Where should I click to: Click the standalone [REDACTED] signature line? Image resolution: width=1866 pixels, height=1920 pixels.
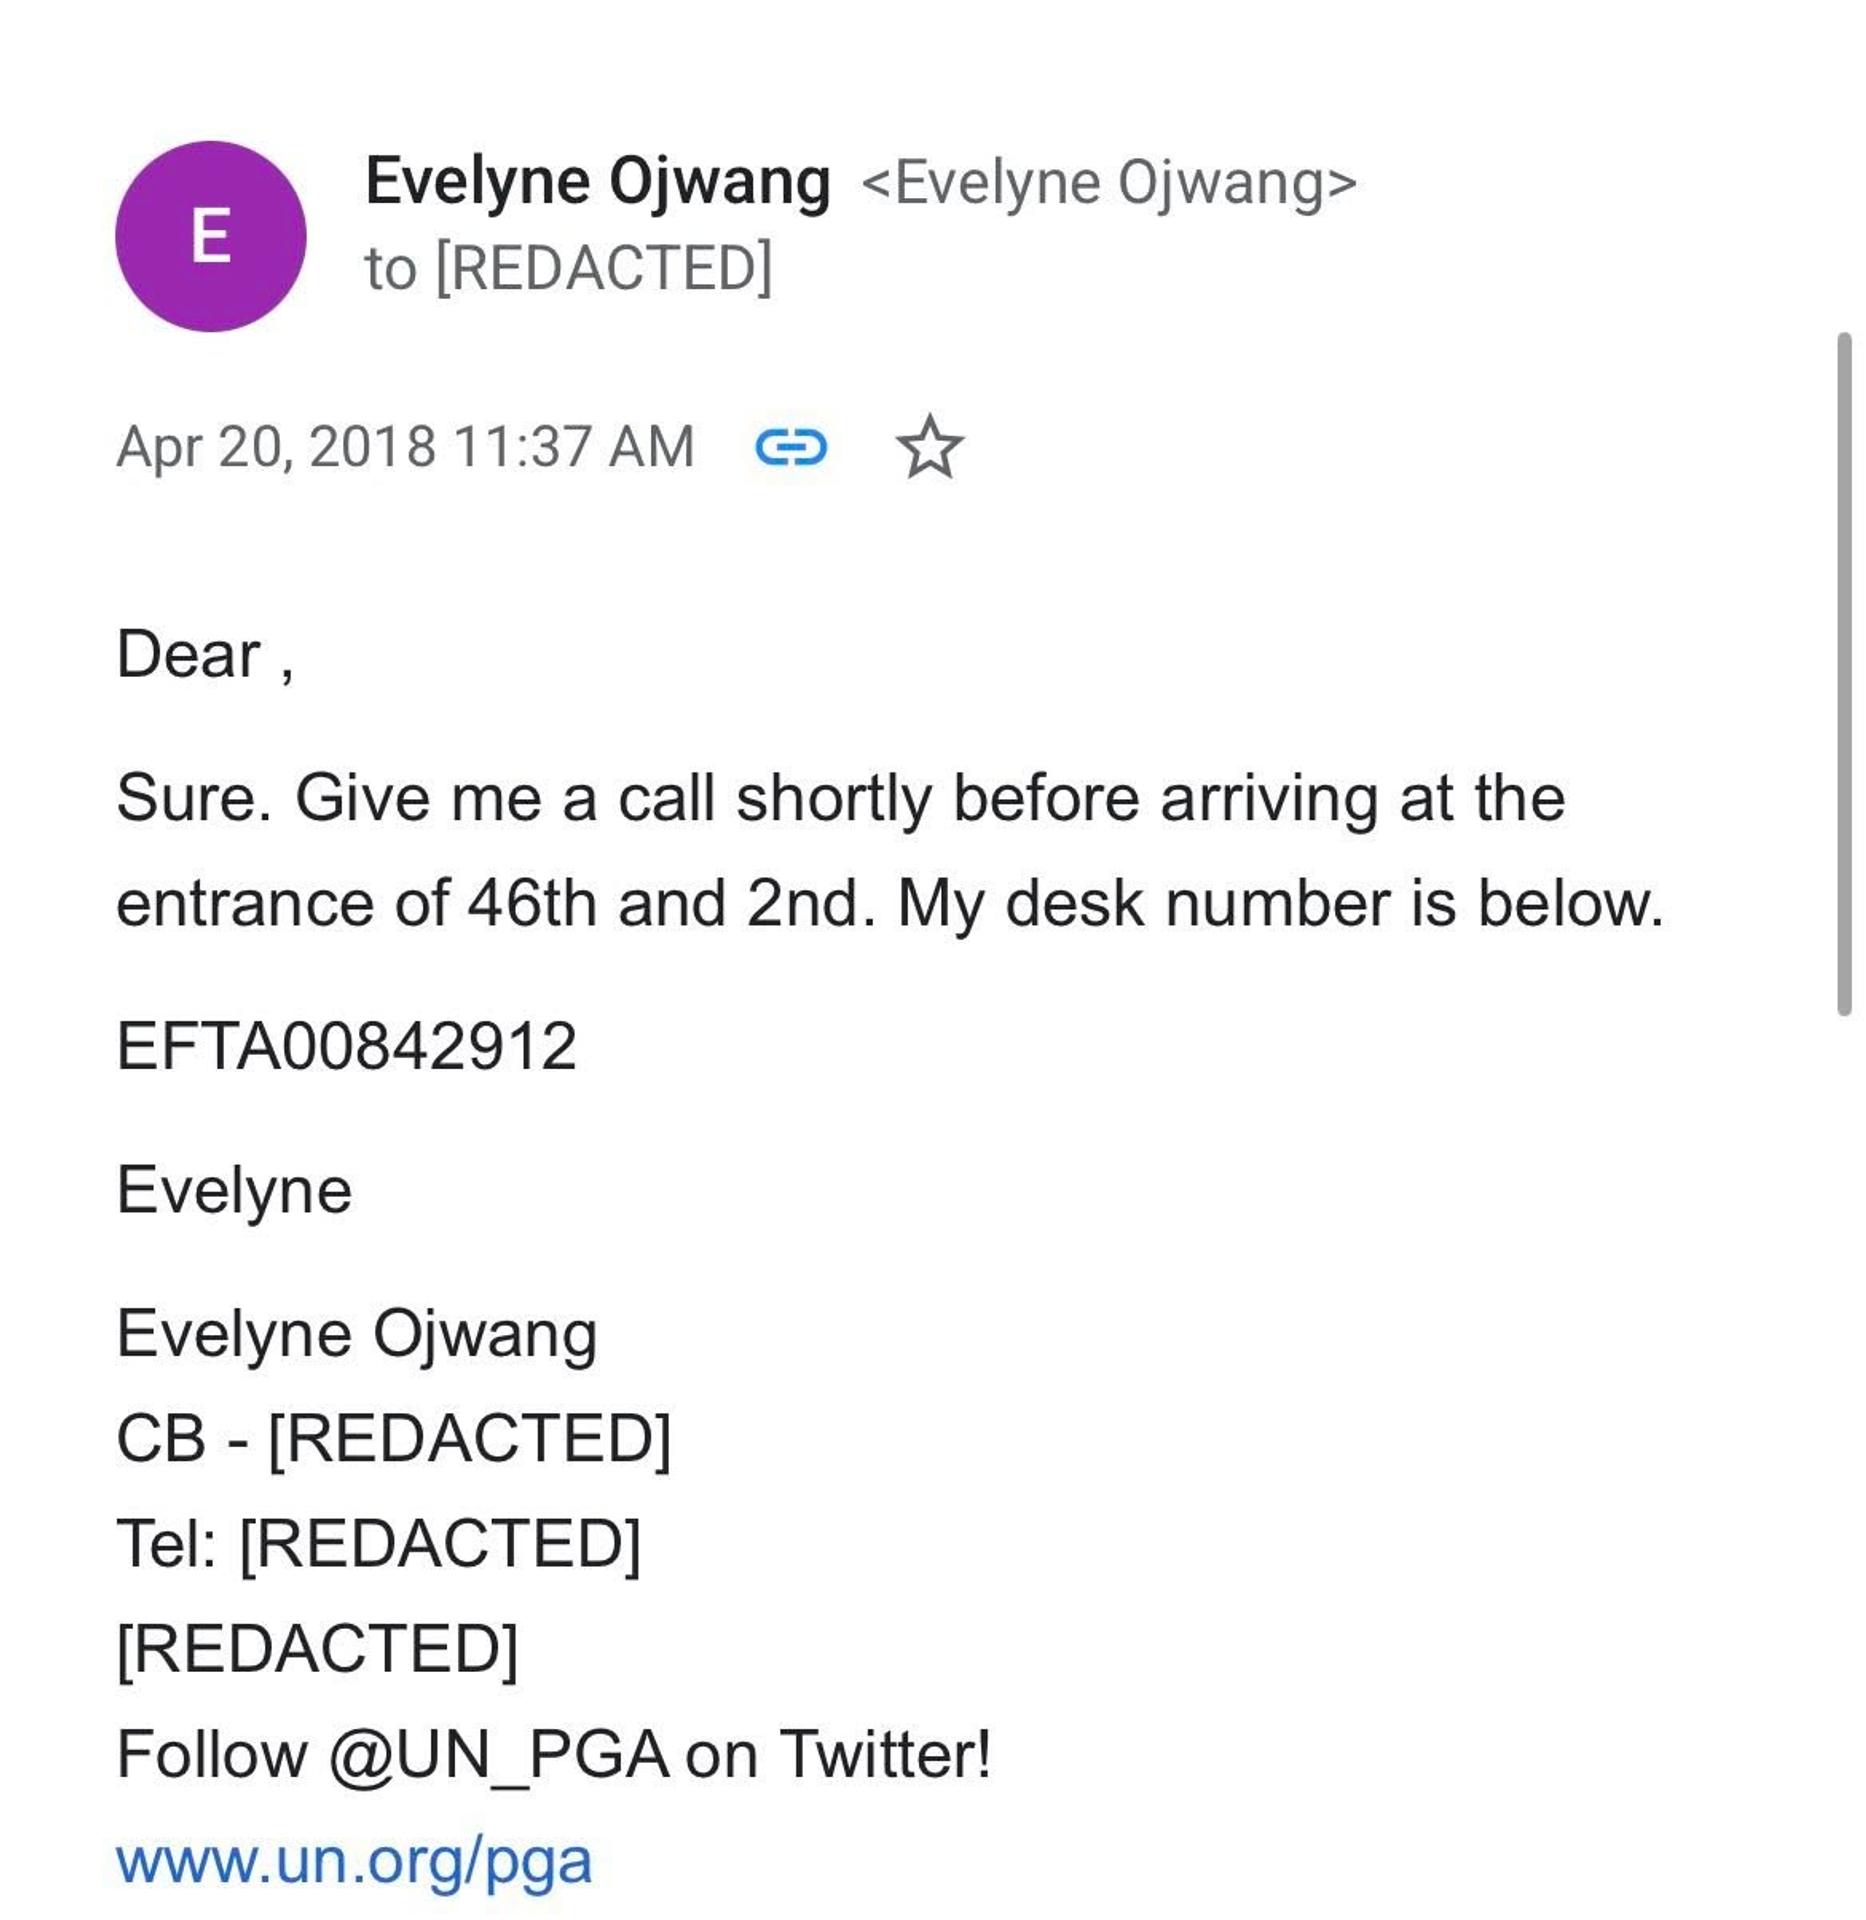tap(317, 1648)
